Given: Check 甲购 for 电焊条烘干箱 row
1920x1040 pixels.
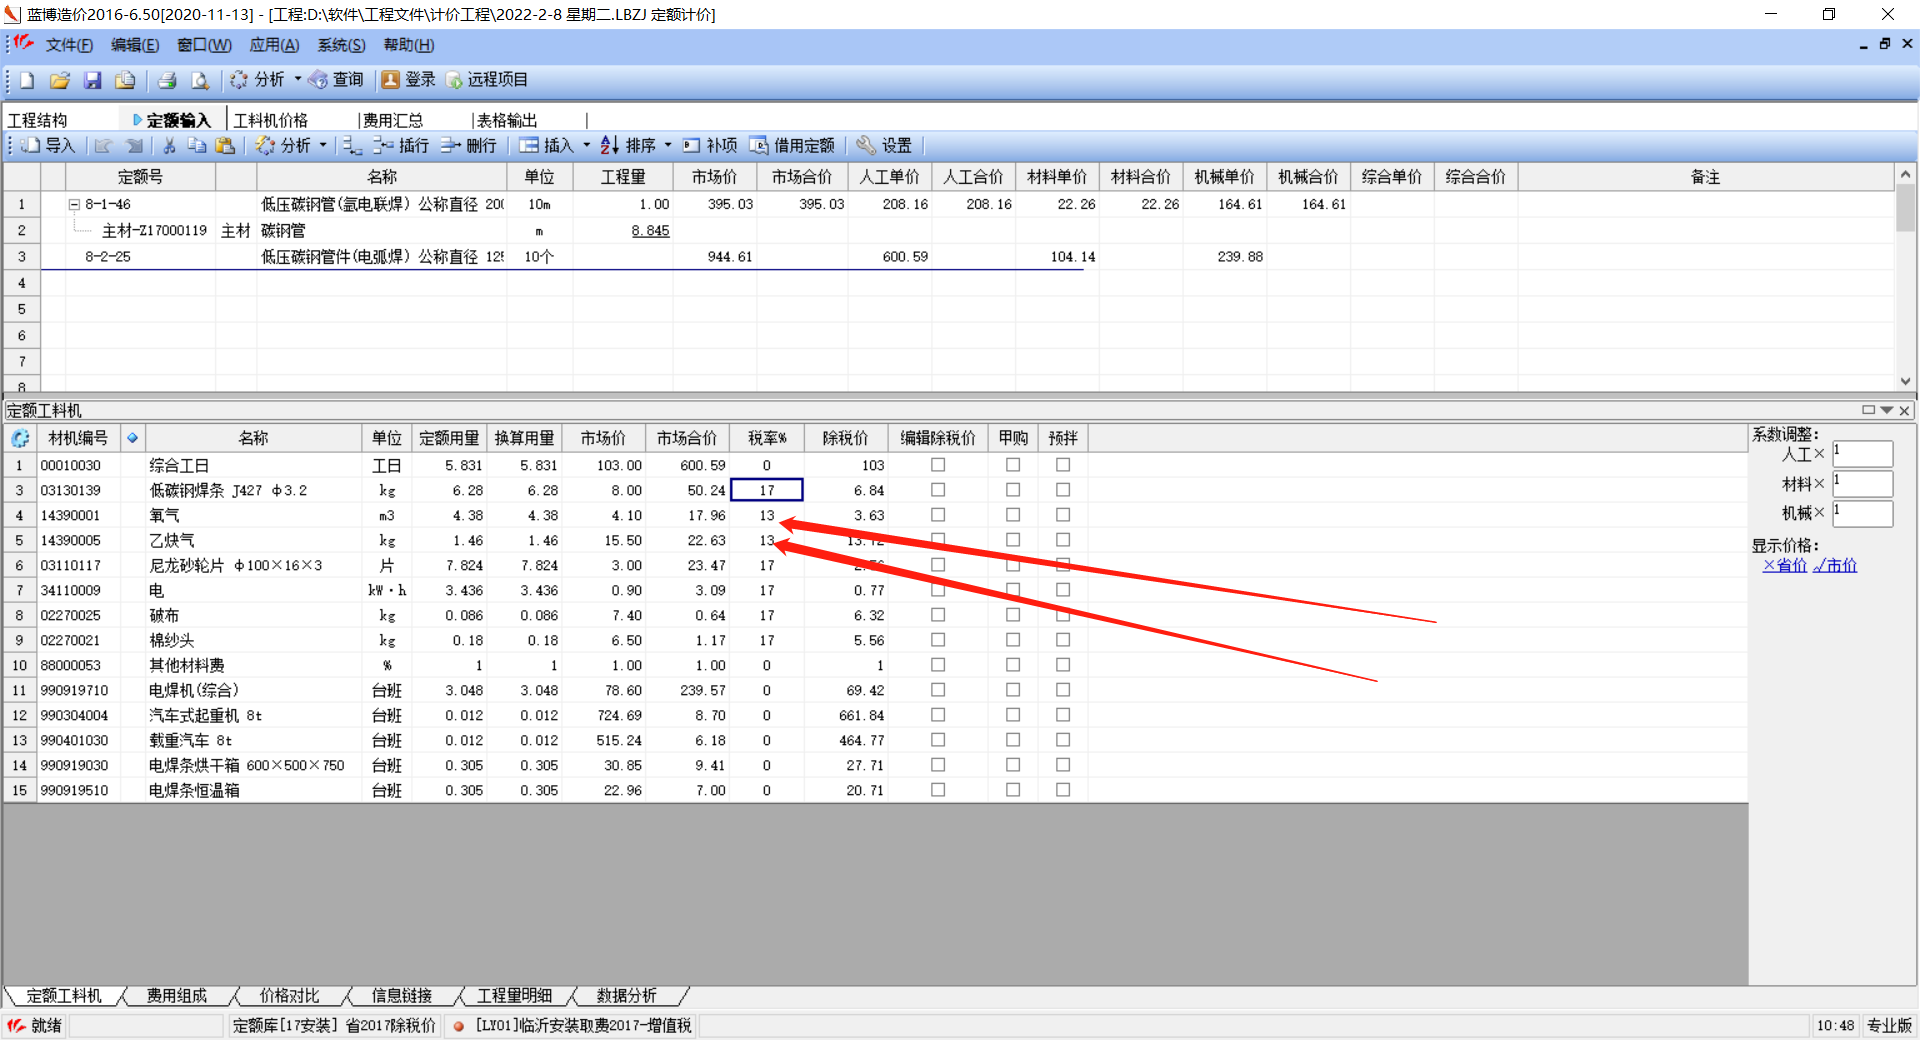Looking at the screenshot, I should (x=1013, y=765).
